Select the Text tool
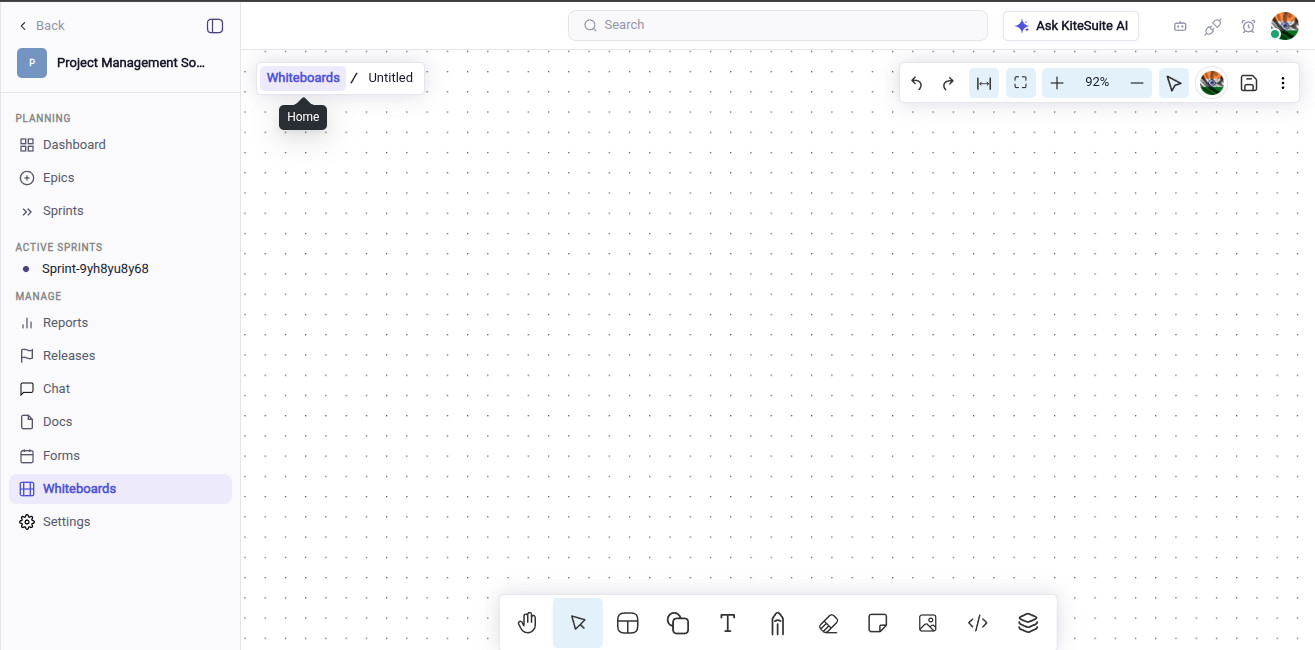This screenshot has height=650, width=1315. coord(728,623)
